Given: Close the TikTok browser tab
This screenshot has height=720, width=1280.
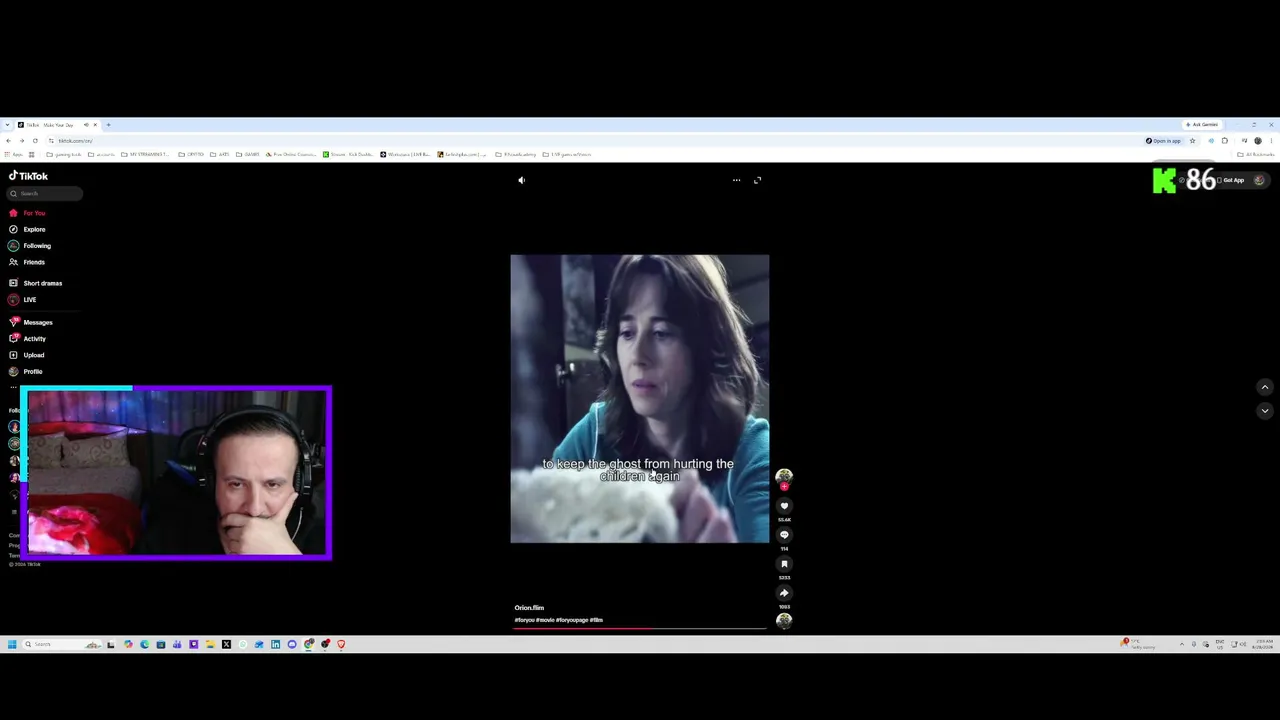Looking at the screenshot, I should 95,125.
